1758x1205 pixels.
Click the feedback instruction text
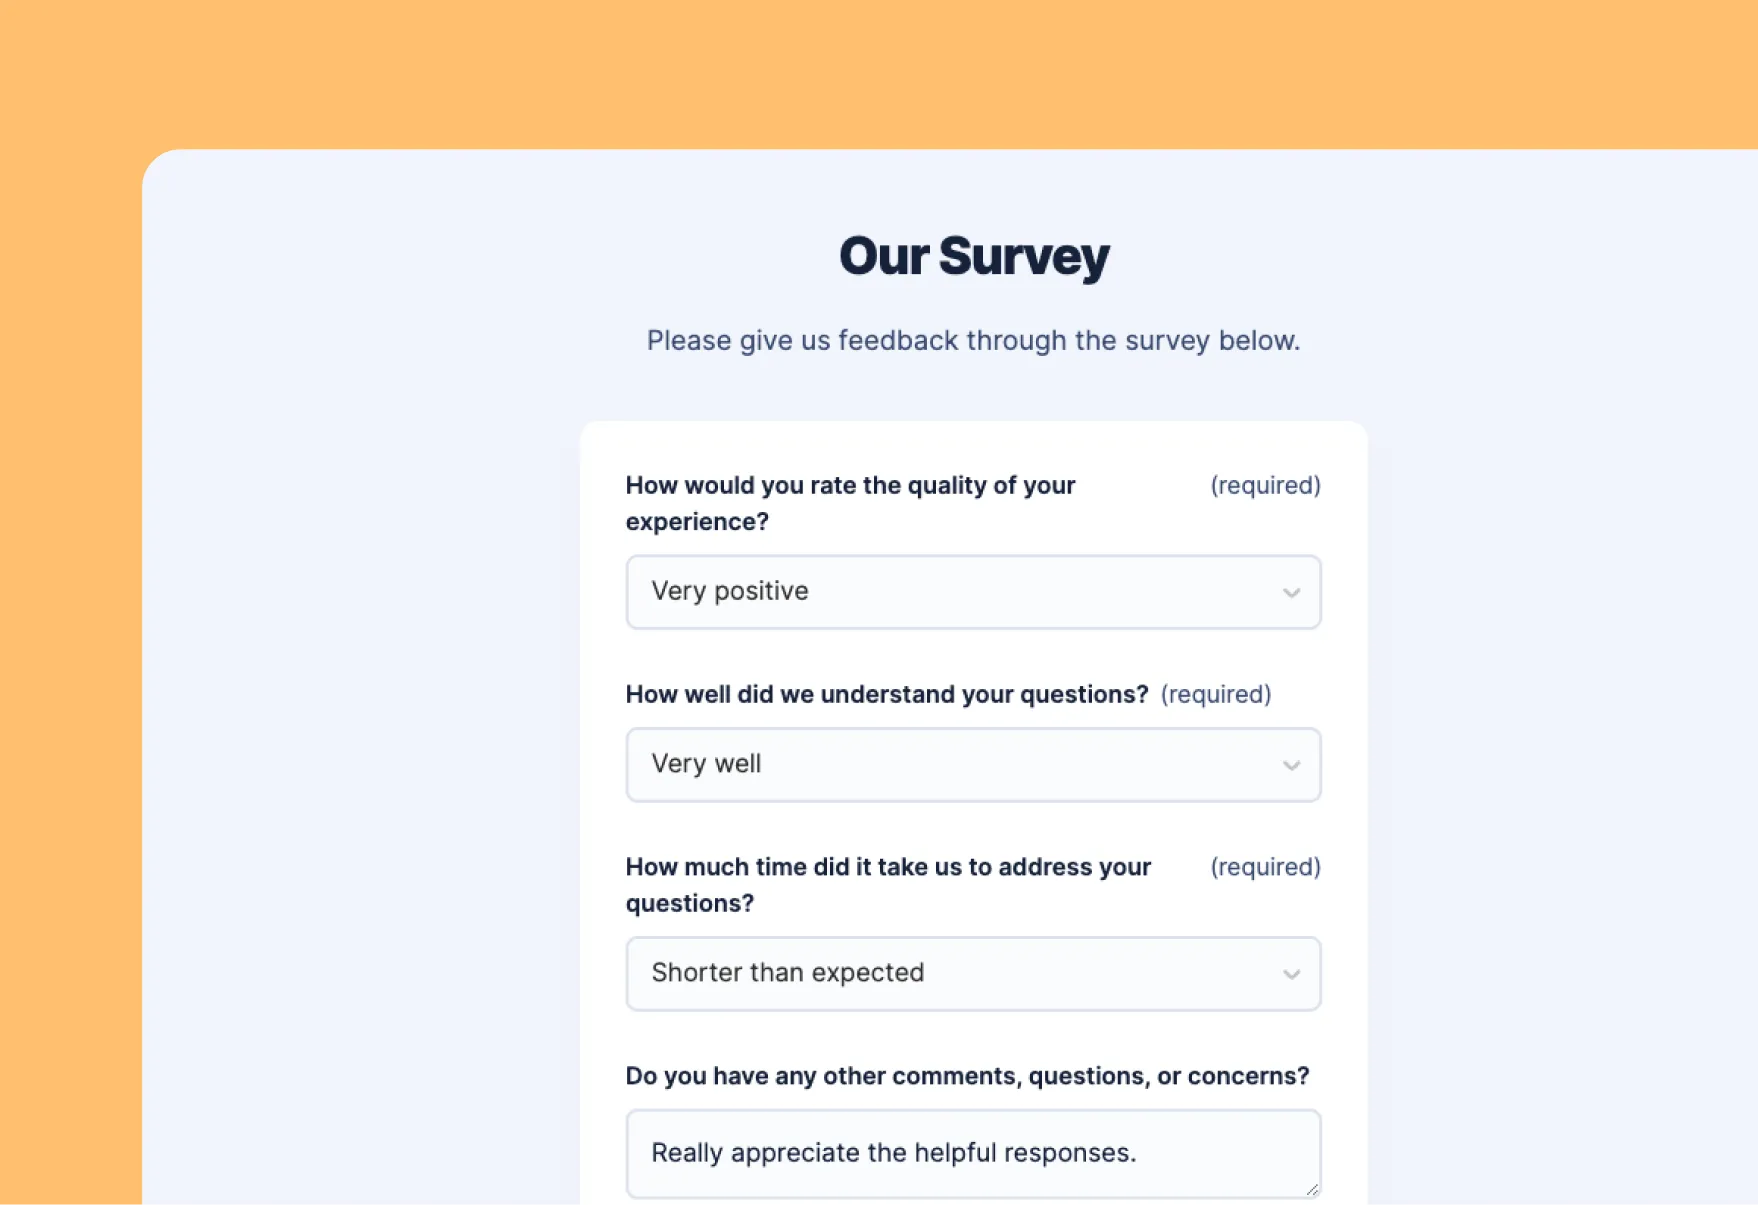point(973,340)
